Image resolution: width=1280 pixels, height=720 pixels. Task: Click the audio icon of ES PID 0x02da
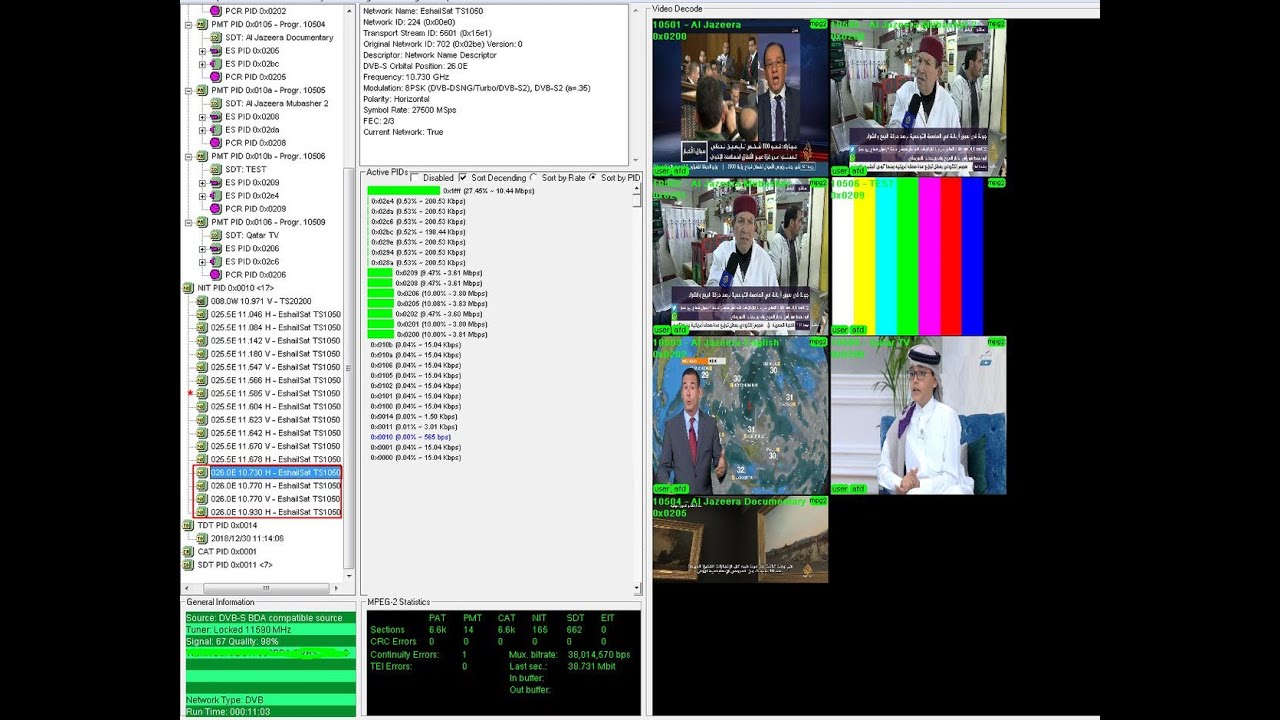pyautogui.click(x=215, y=129)
